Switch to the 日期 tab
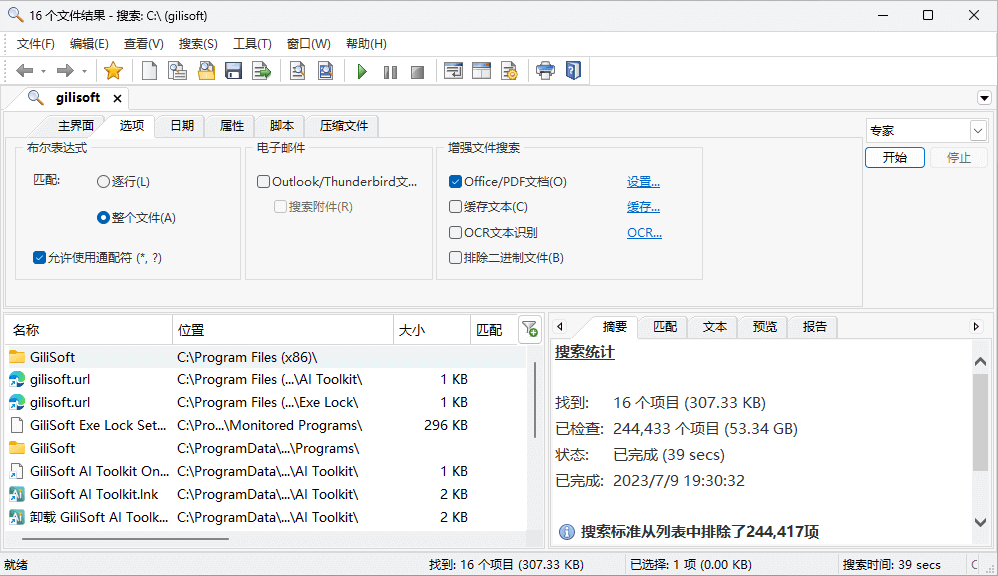Screen dimensions: 998x576 tap(182, 125)
